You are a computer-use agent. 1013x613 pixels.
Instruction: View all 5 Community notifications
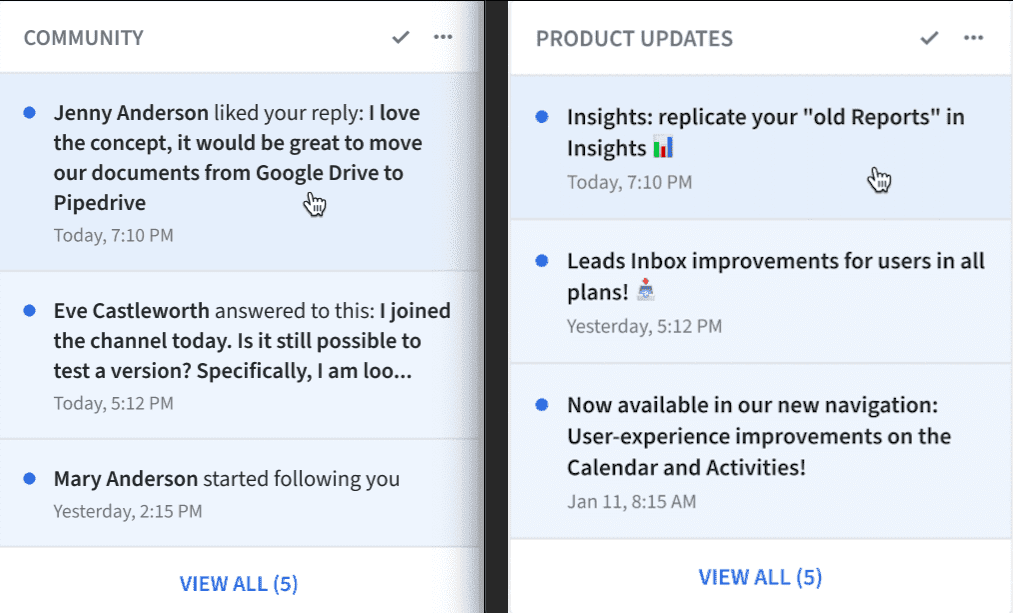(238, 583)
